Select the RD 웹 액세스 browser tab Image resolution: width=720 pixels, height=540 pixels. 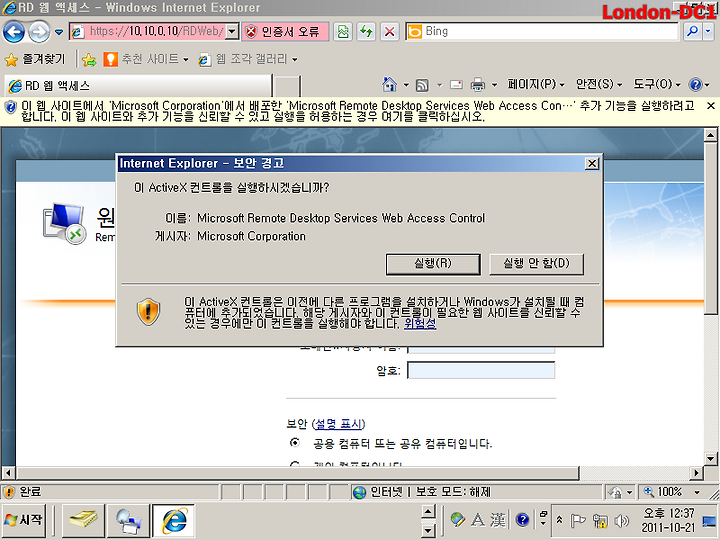coord(138,86)
